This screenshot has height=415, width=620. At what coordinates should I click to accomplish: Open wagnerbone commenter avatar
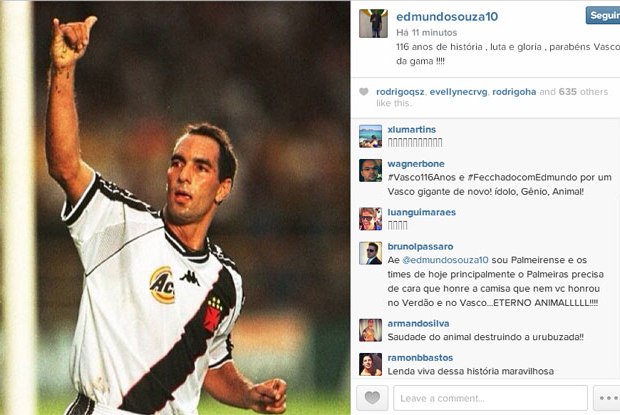click(370, 170)
